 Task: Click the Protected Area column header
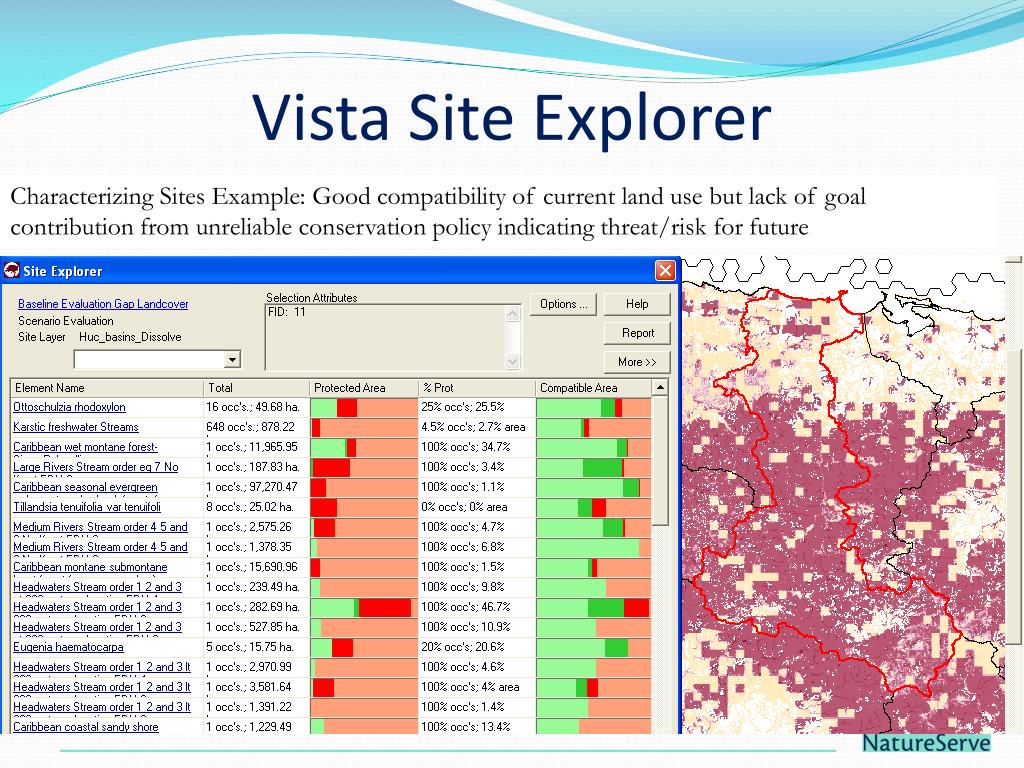pos(363,388)
